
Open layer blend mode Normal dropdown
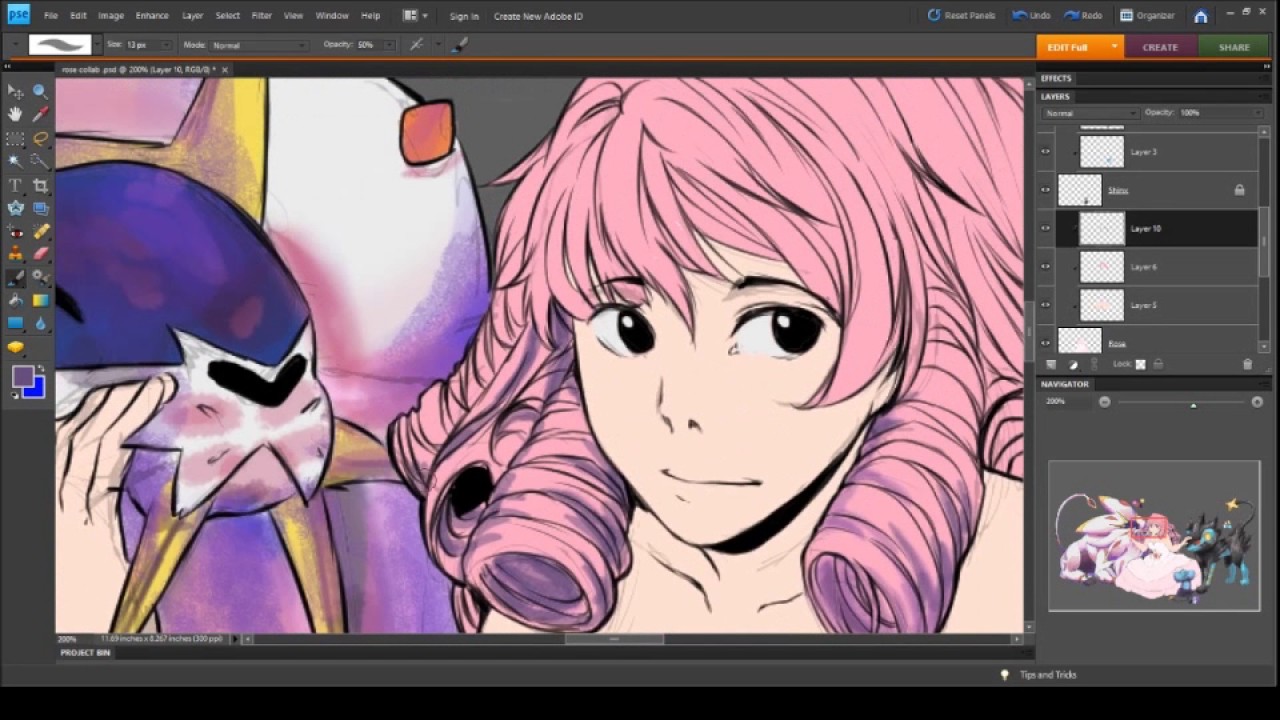pos(1090,113)
